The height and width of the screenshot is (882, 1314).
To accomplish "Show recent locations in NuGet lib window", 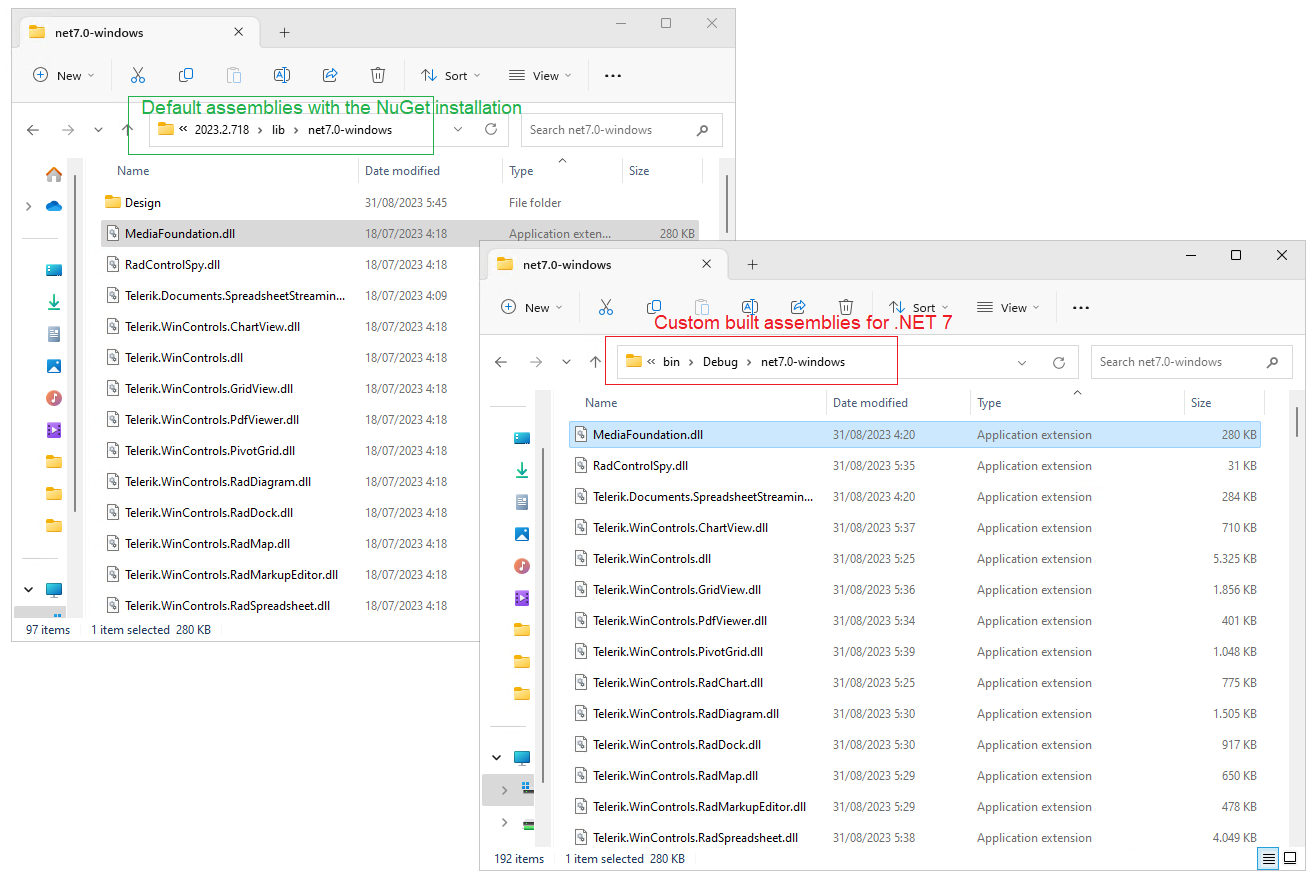I will pos(98,130).
